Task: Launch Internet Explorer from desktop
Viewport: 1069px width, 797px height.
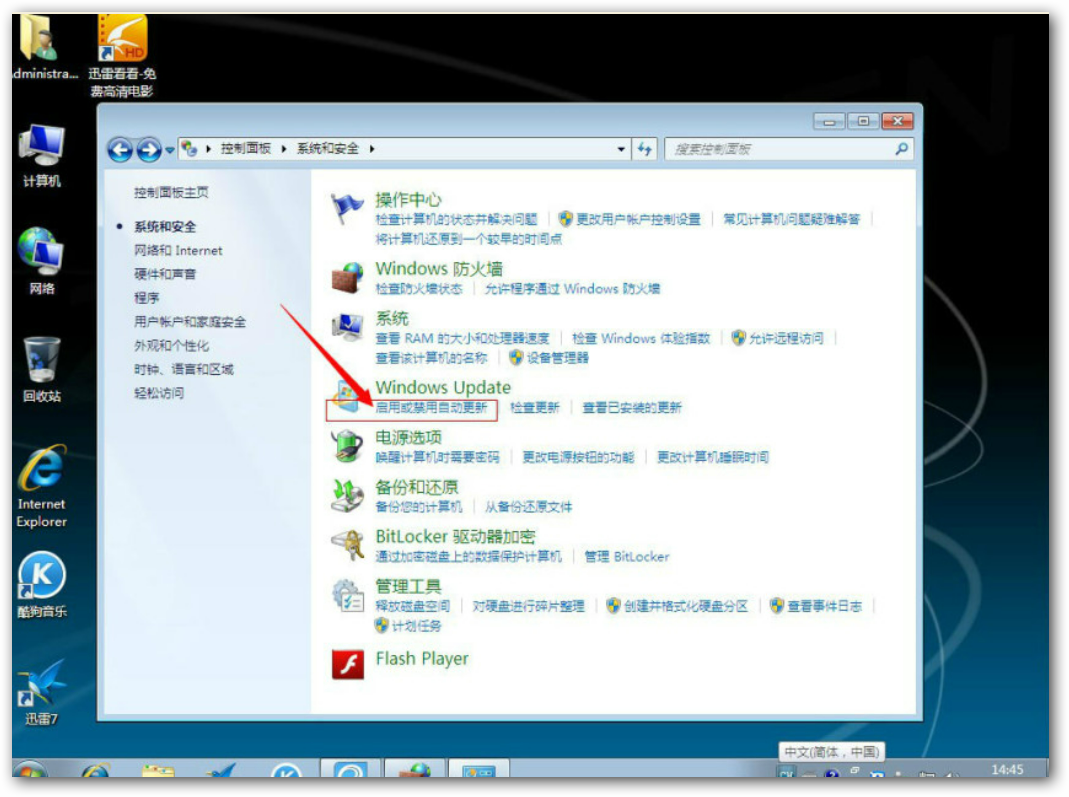Action: pyautogui.click(x=42, y=487)
